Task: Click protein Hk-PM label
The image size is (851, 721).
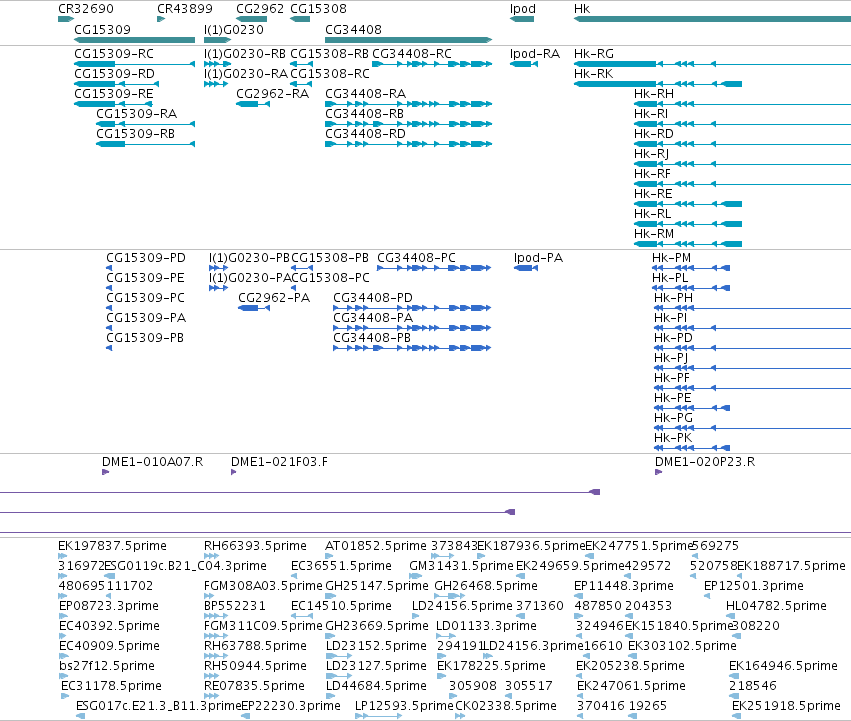Action: 671,258
